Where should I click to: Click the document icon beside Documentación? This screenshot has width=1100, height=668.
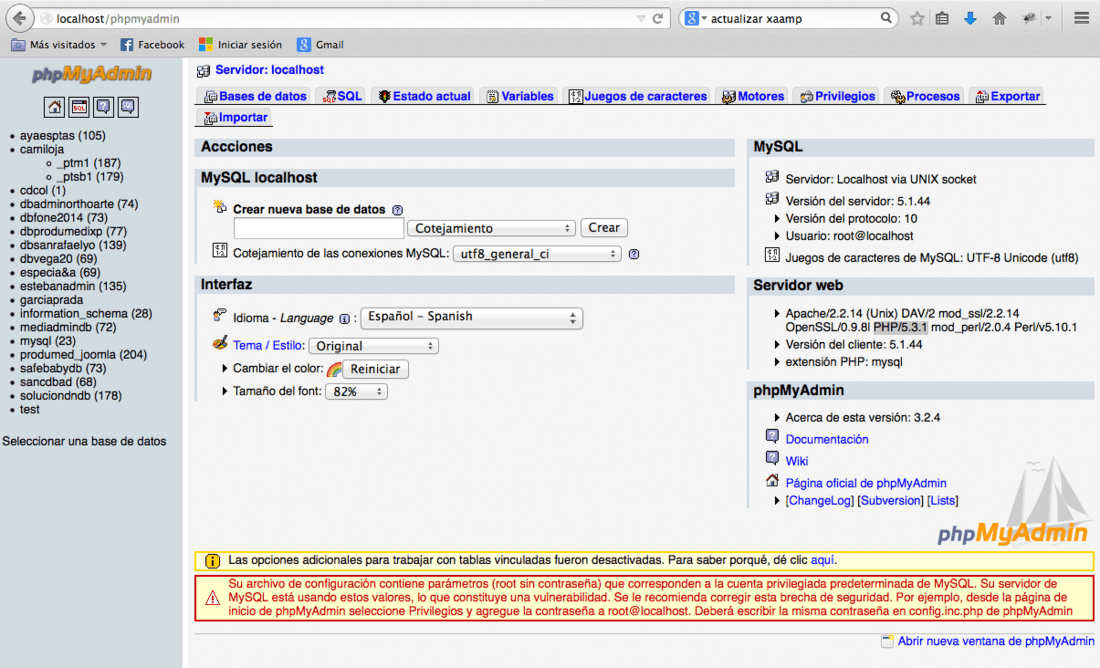772,437
